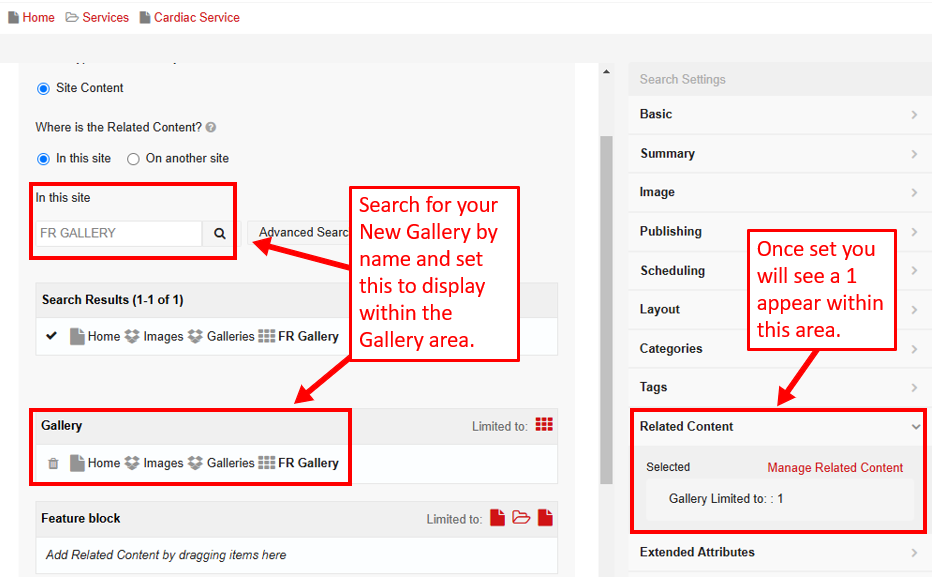Click the FR Gallery grid icon in Gallery block
Image resolution: width=934 pixels, height=584 pixels.
pos(267,463)
